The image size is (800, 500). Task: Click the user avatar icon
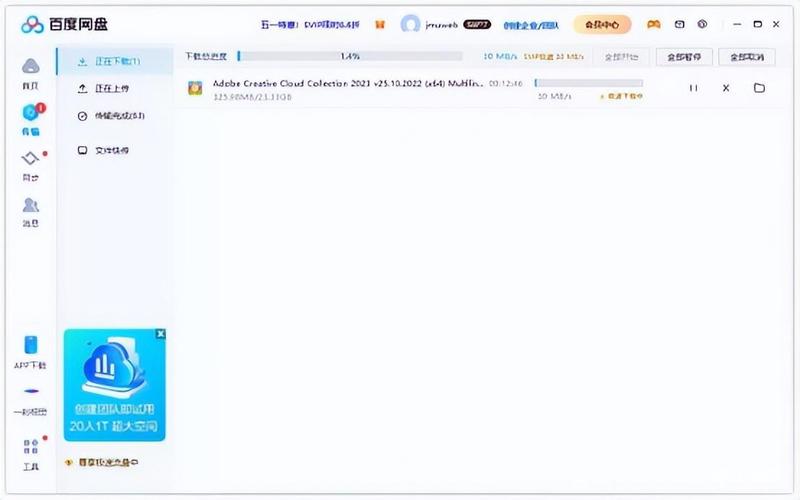click(x=411, y=24)
